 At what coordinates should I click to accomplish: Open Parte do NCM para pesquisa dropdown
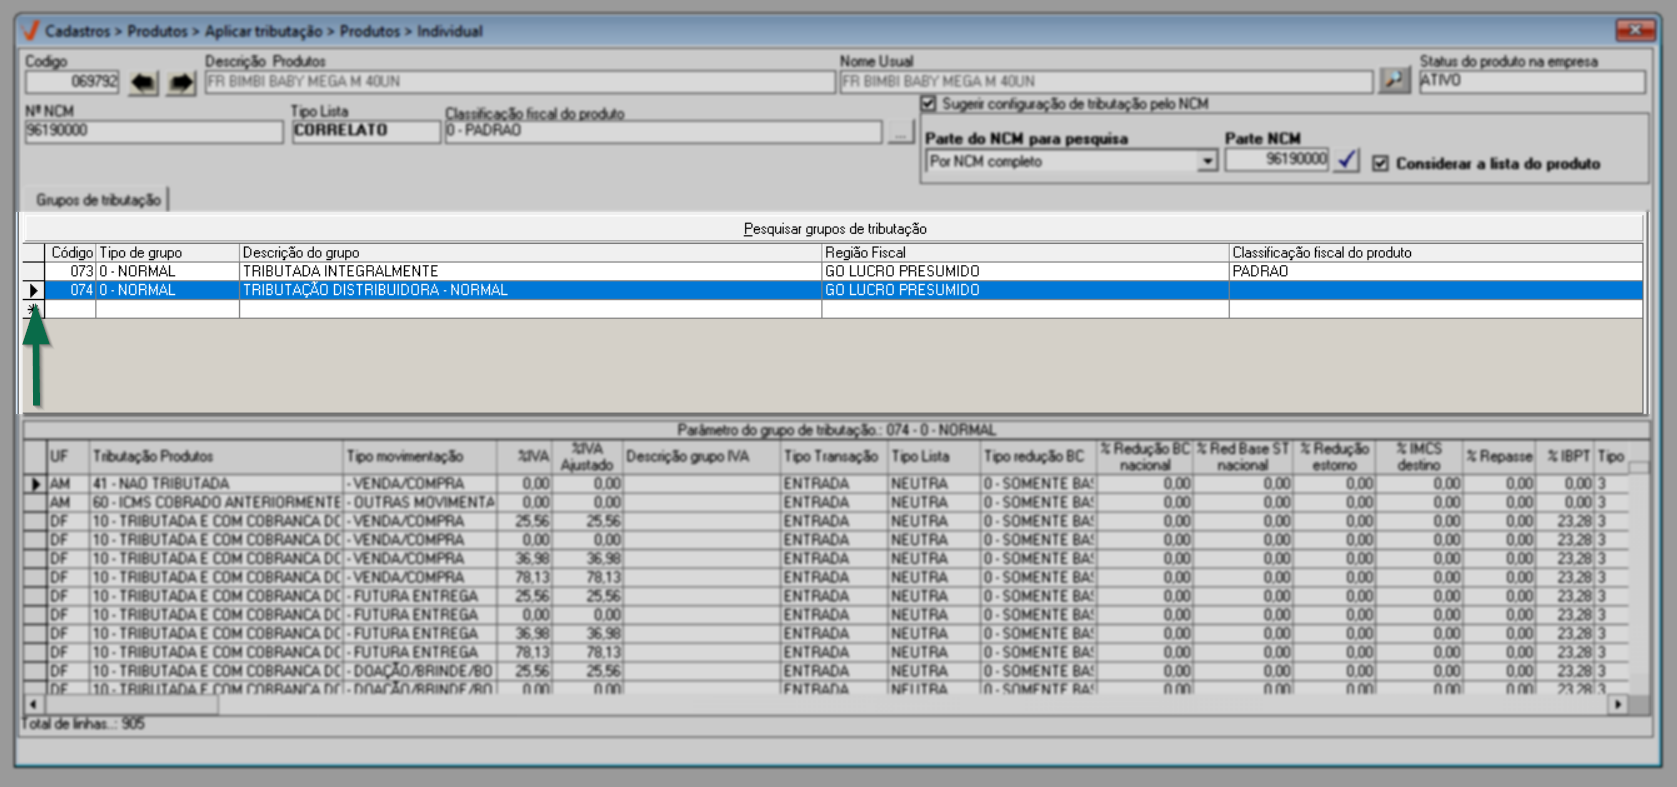tap(1207, 161)
